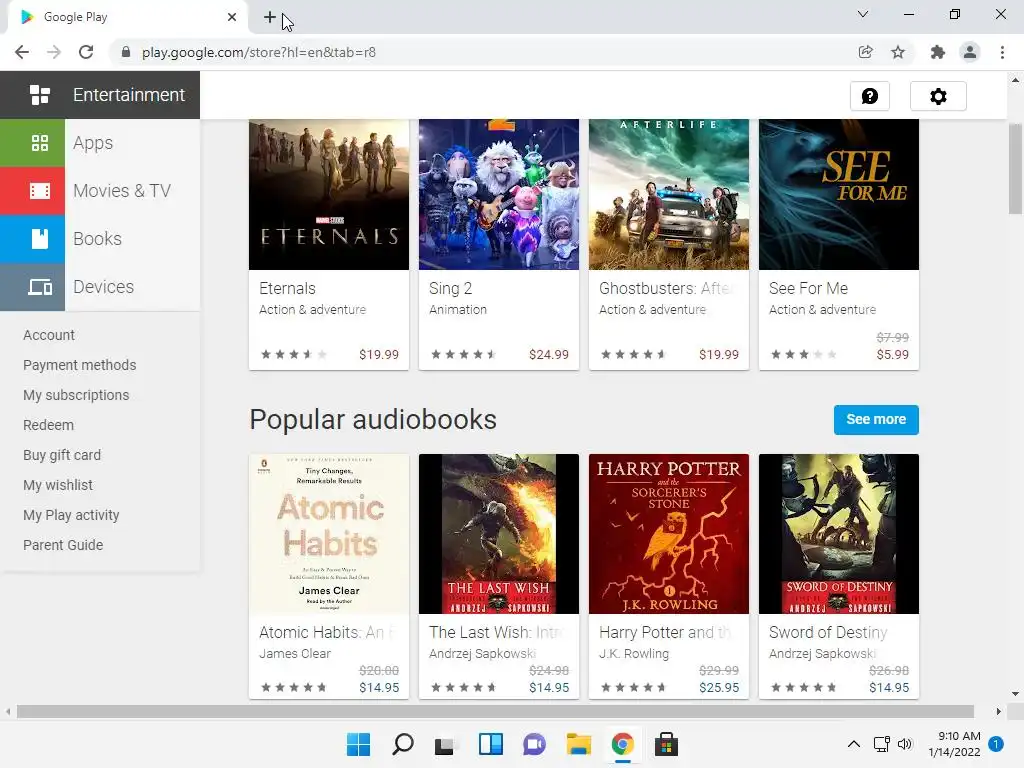1024x768 pixels.
Task: Open The Last Wish audiobook cover
Action: click(498, 534)
